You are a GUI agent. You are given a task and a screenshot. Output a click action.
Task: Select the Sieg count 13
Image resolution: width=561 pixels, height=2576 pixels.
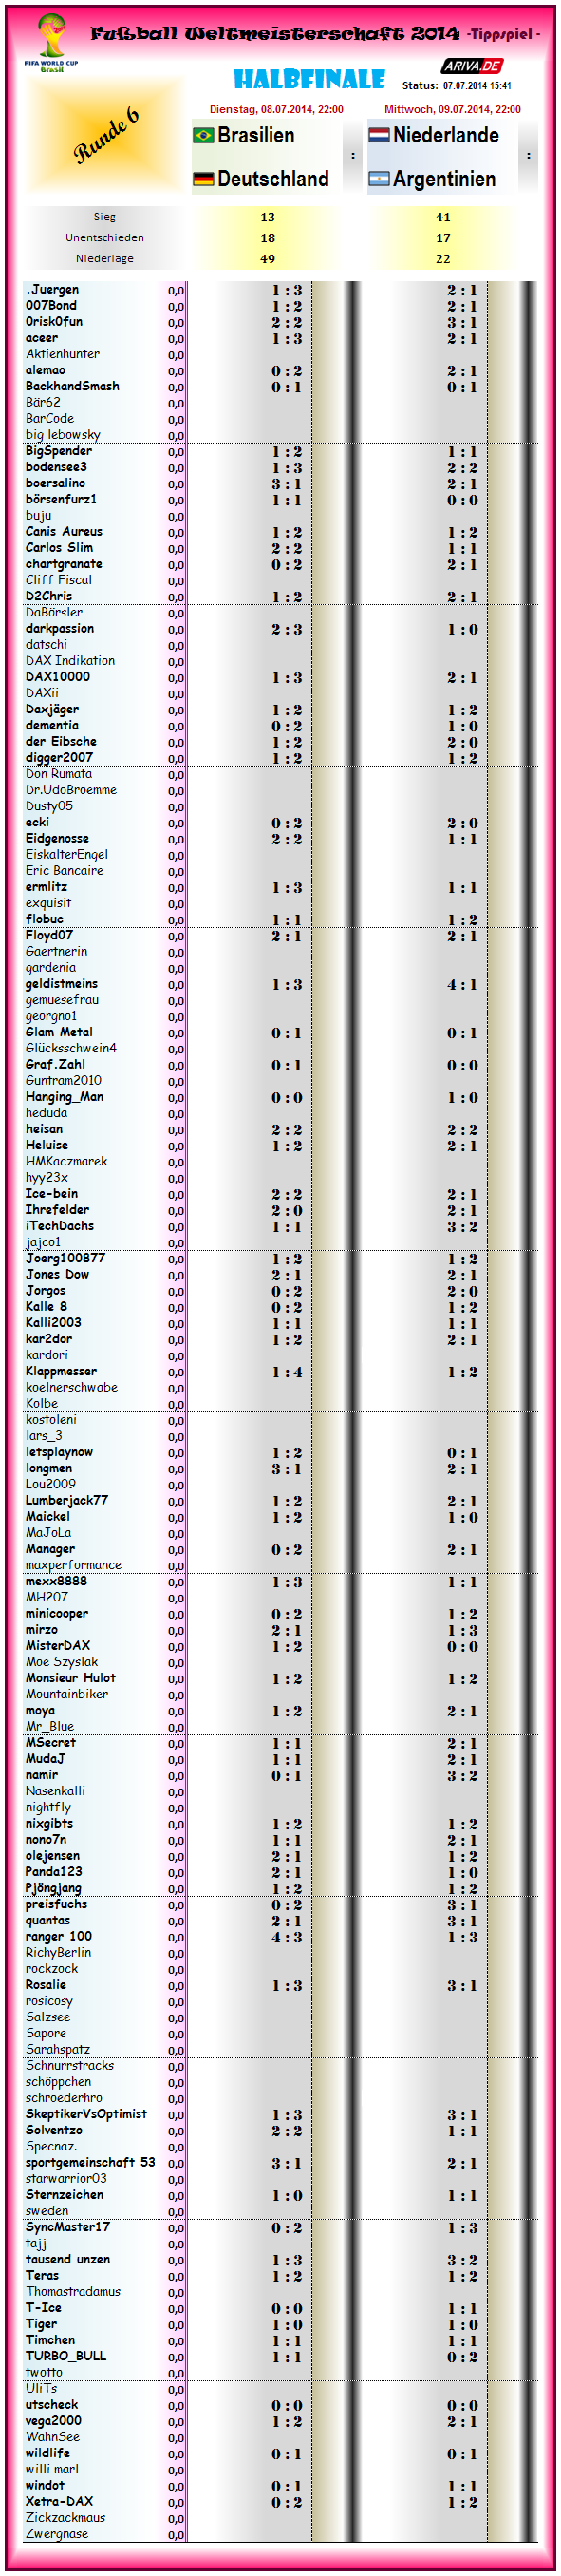tap(267, 217)
